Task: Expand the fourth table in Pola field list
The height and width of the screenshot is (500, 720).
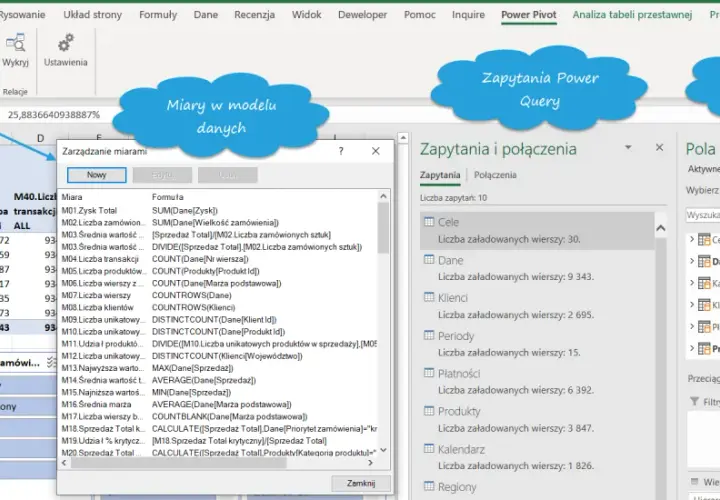Action: click(692, 304)
